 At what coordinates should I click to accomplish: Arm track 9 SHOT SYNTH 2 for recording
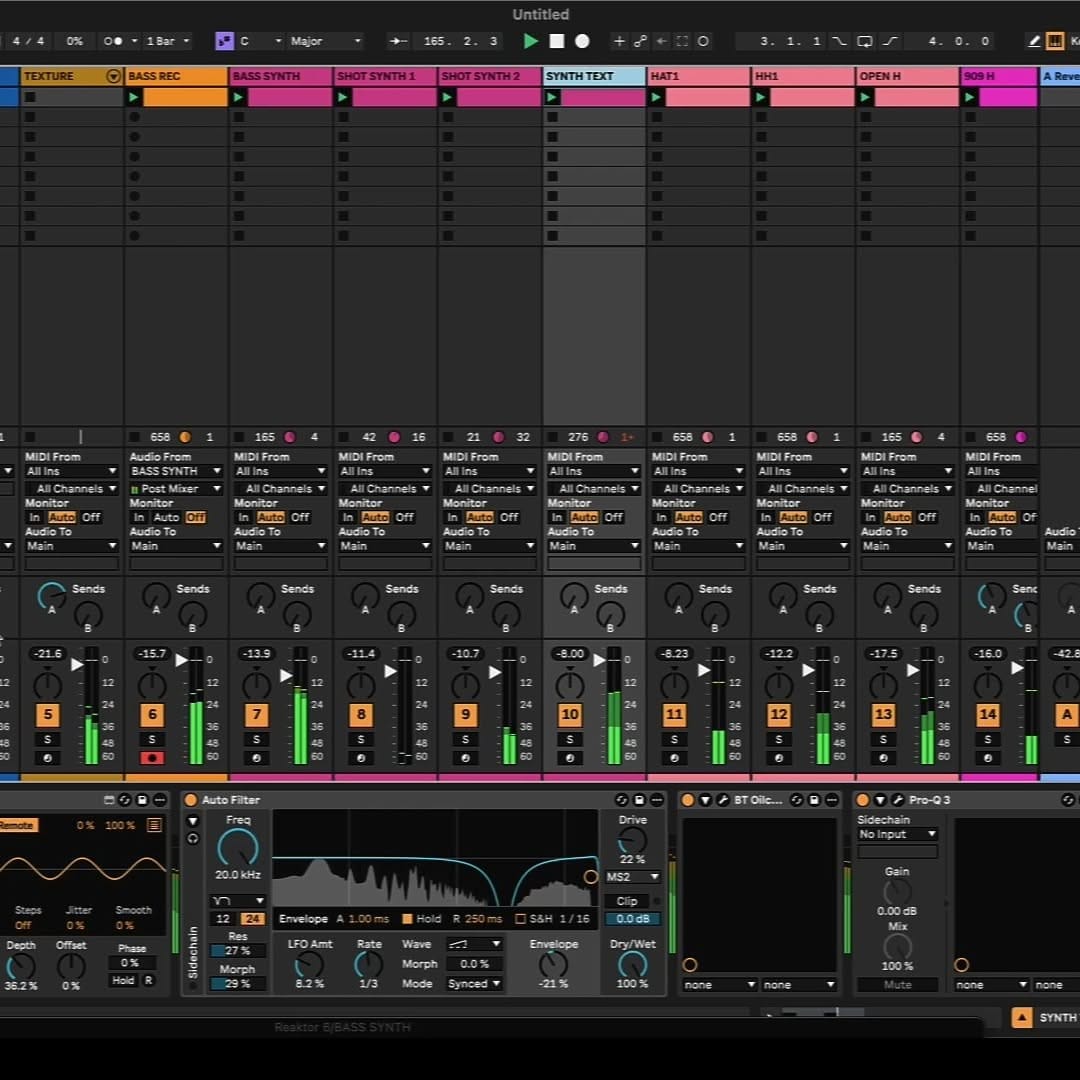point(466,758)
